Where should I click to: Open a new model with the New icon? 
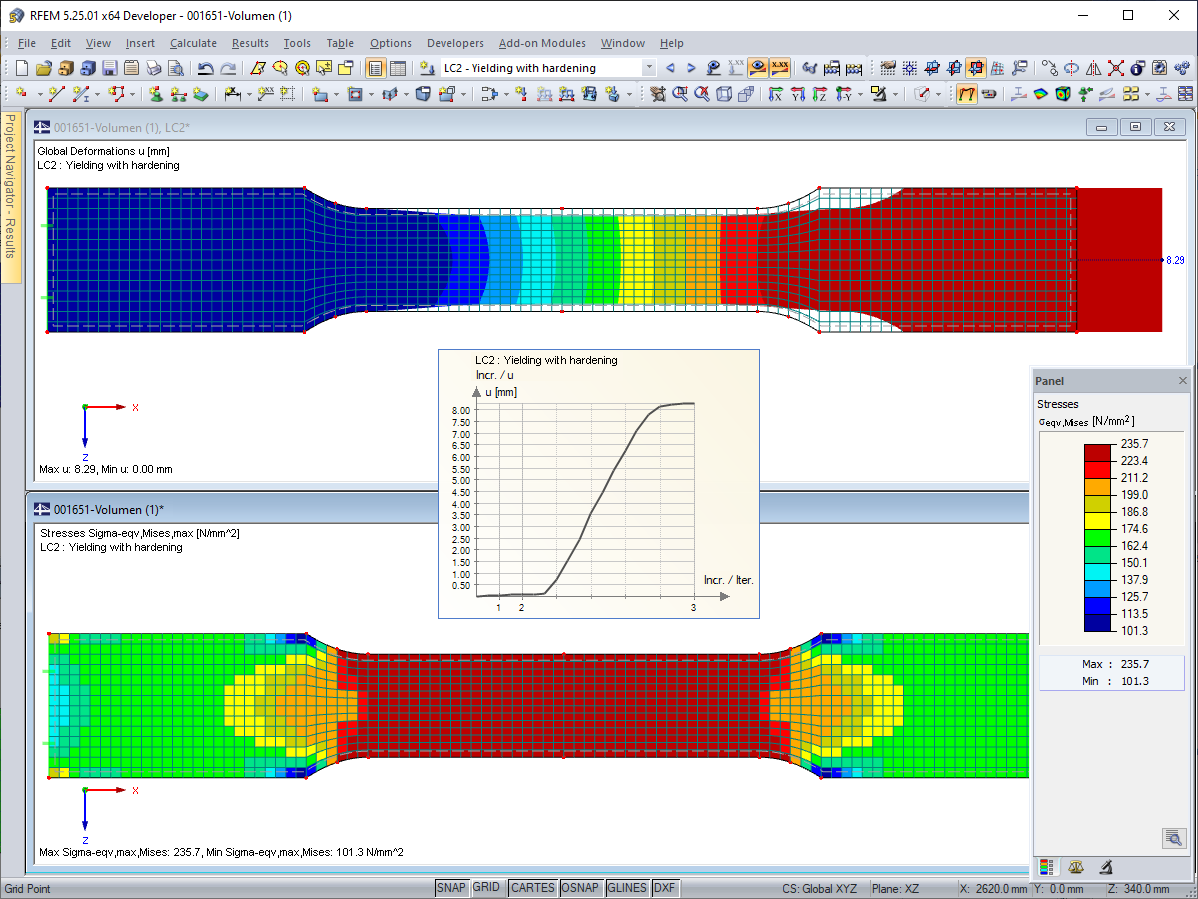click(22, 68)
